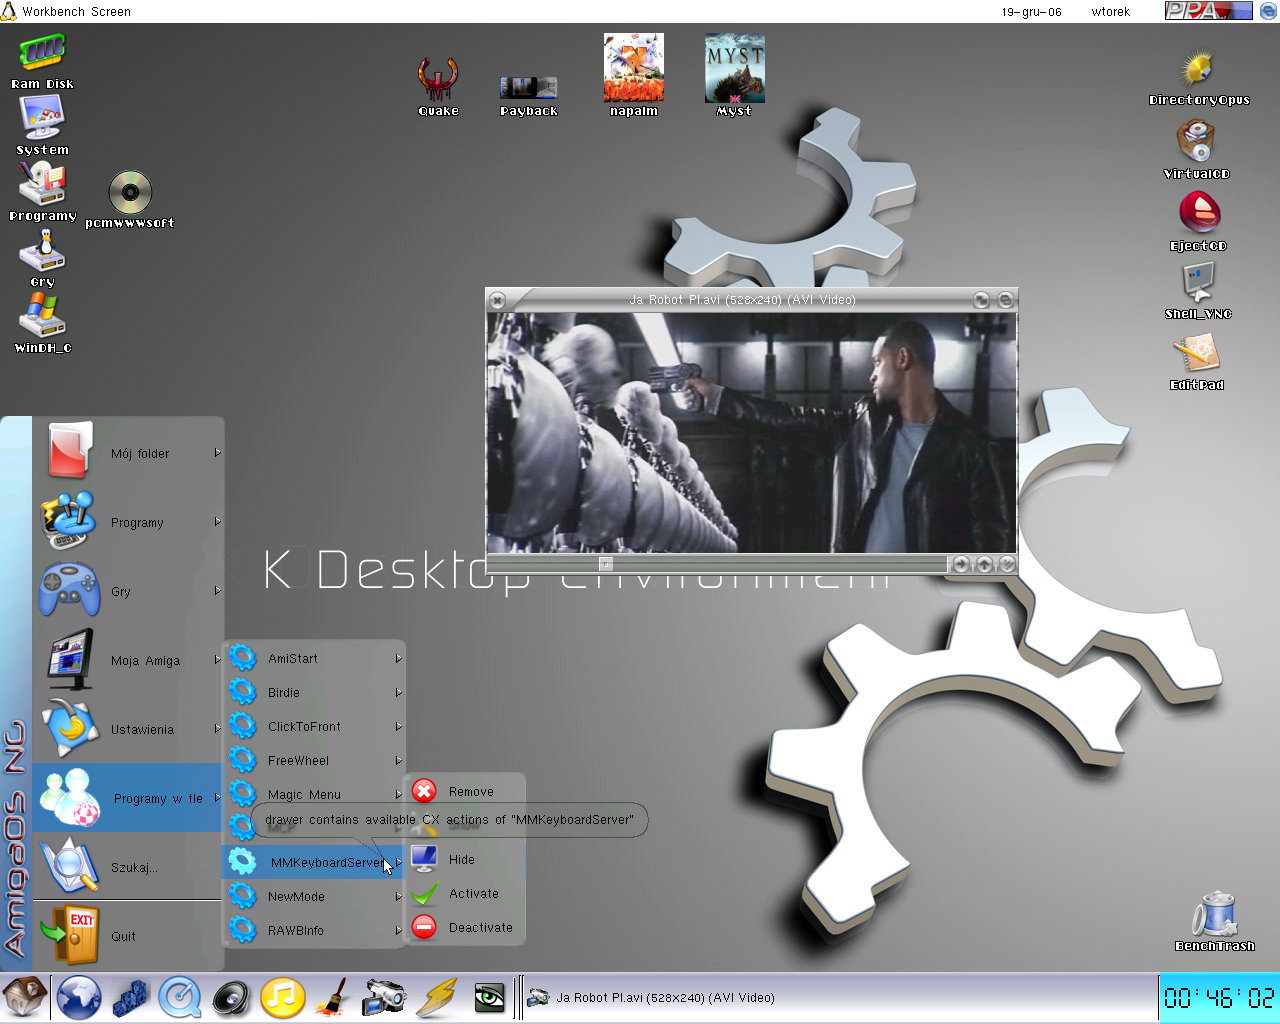The height and width of the screenshot is (1024, 1280).
Task: Open the Shell_VNC icon
Action: (1198, 290)
